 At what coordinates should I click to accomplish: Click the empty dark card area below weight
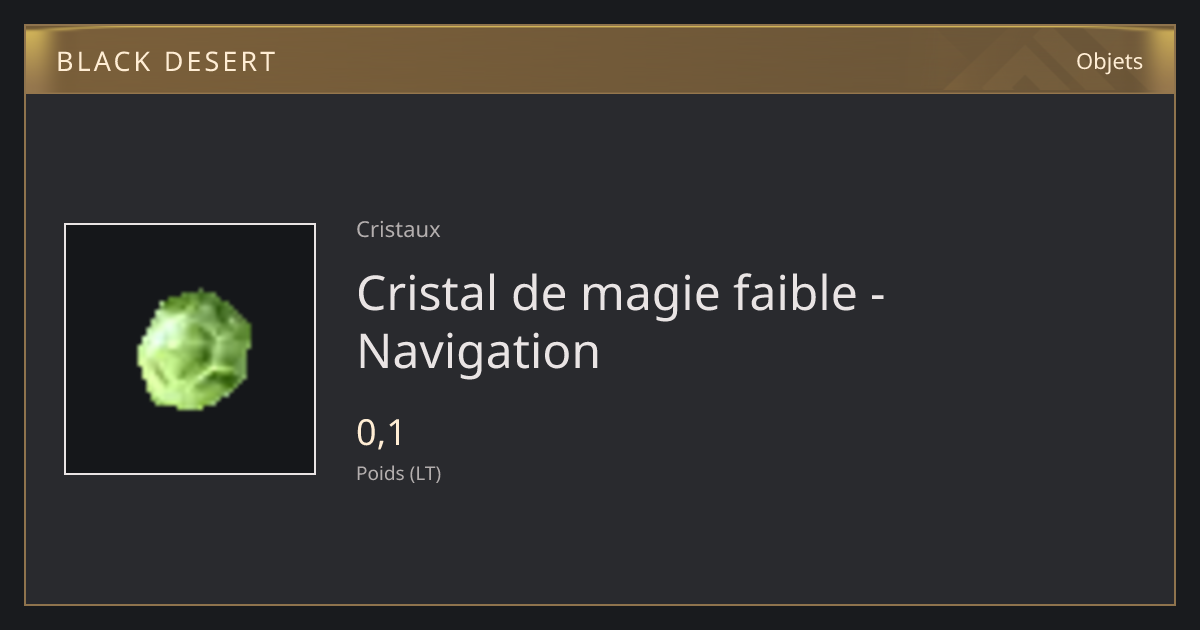tap(600, 545)
